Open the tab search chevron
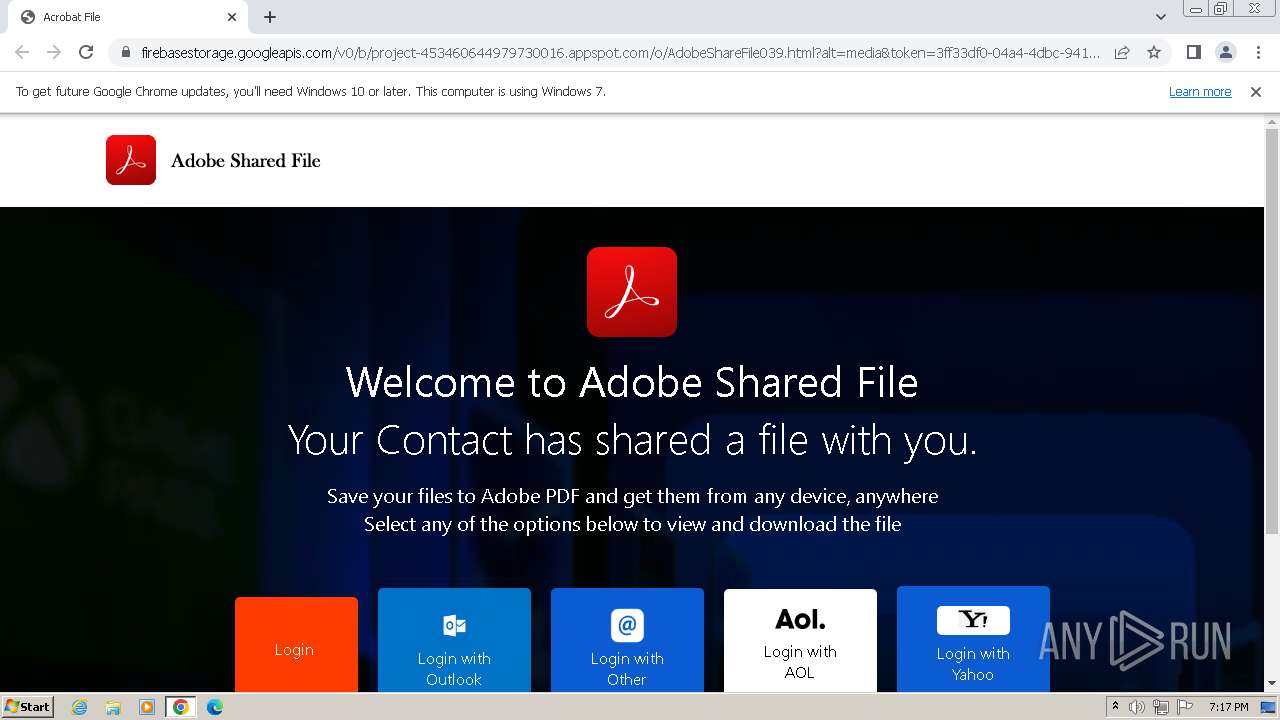This screenshot has width=1280, height=720. pos(1160,16)
